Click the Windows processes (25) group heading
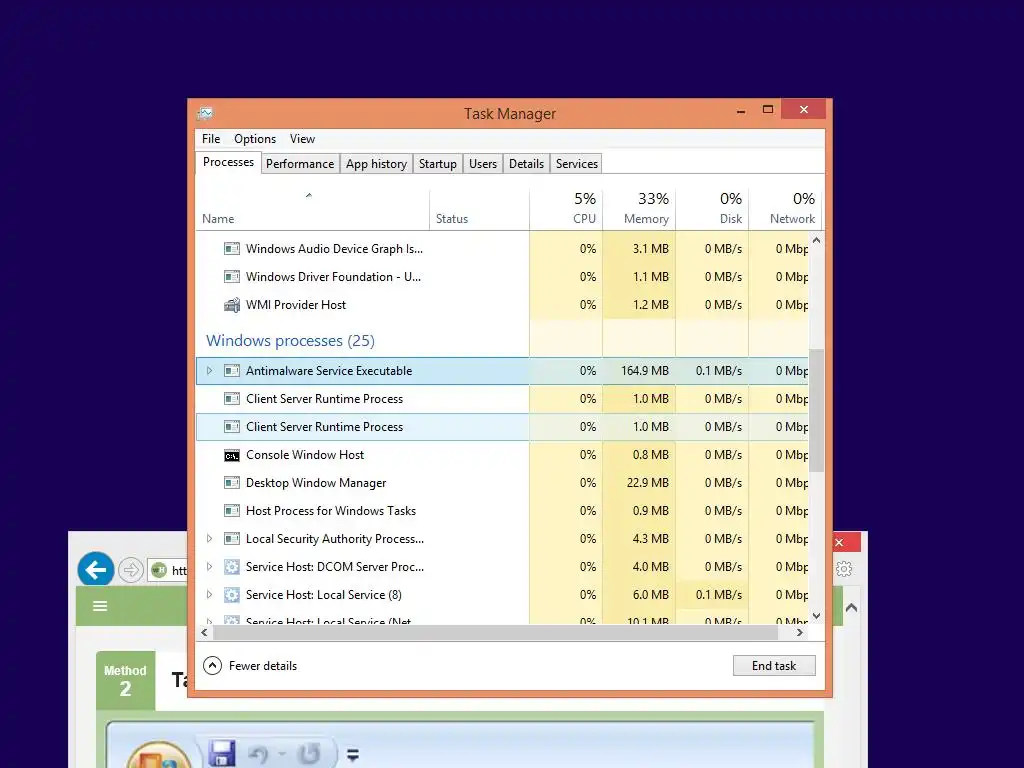This screenshot has height=768, width=1024. click(290, 341)
